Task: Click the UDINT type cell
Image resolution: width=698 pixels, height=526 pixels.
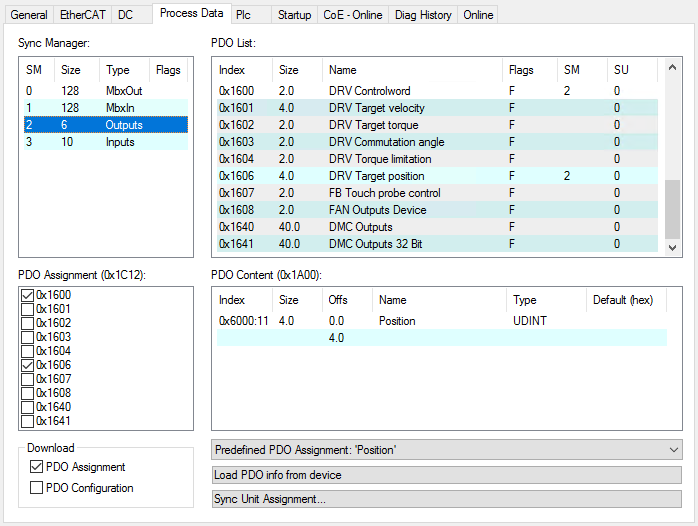Action: [530, 321]
